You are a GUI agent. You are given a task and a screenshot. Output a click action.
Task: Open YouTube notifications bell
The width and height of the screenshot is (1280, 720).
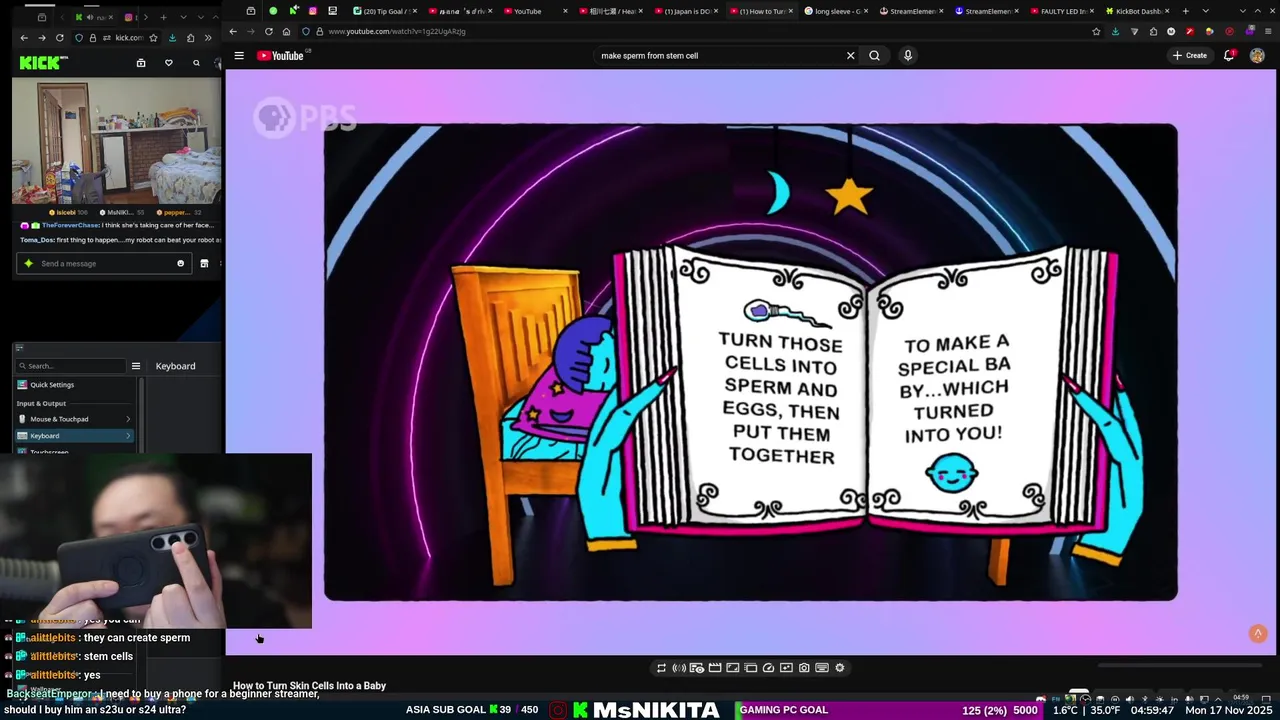pos(1229,56)
